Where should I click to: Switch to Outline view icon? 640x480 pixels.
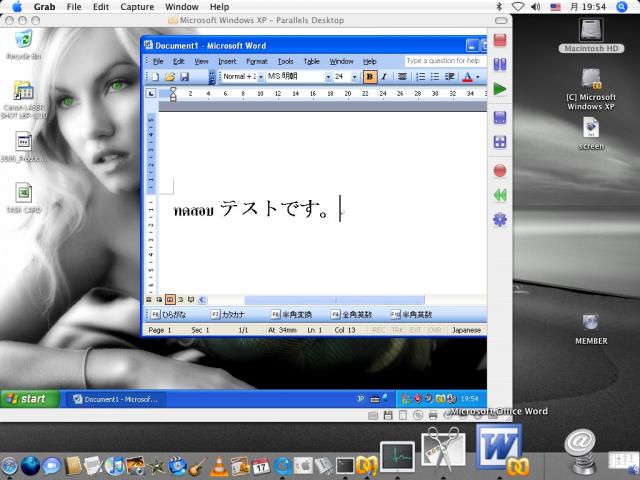180,300
